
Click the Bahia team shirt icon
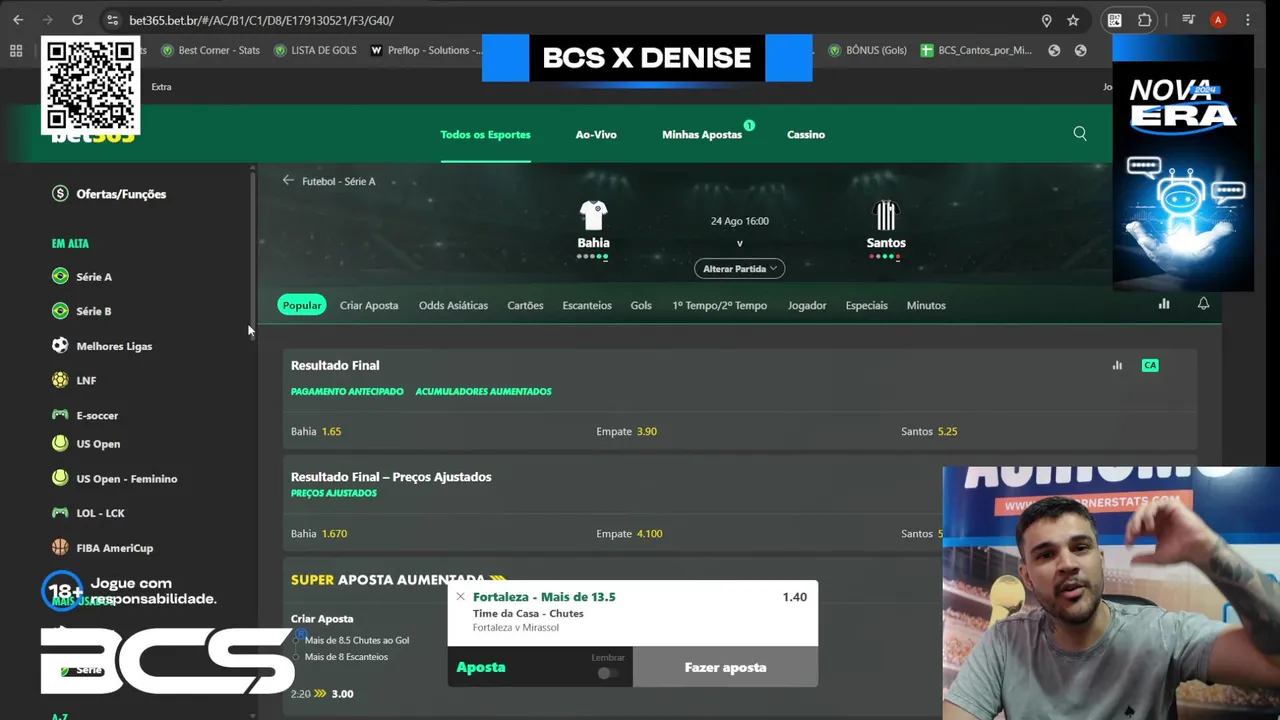click(x=593, y=215)
